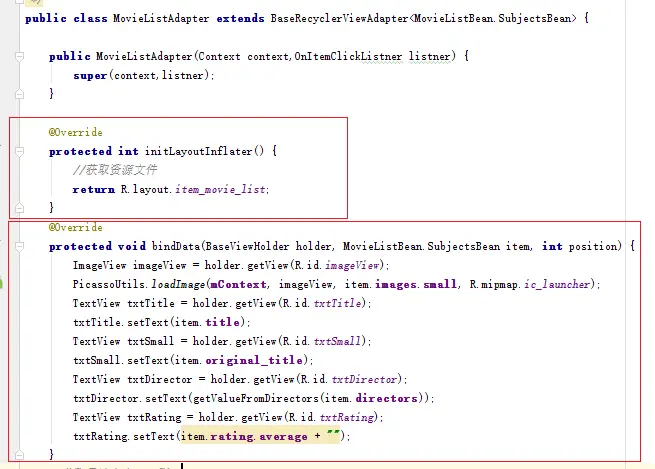Click @Override above initLayoutInflater
This screenshot has height=469, width=655.
pyautogui.click(x=76, y=132)
